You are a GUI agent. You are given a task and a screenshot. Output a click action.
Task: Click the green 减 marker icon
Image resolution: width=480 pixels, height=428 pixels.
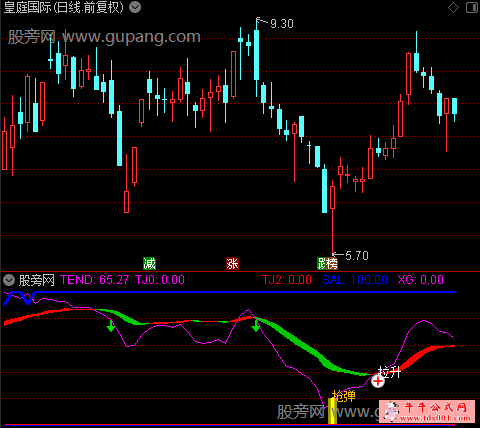[149, 264]
